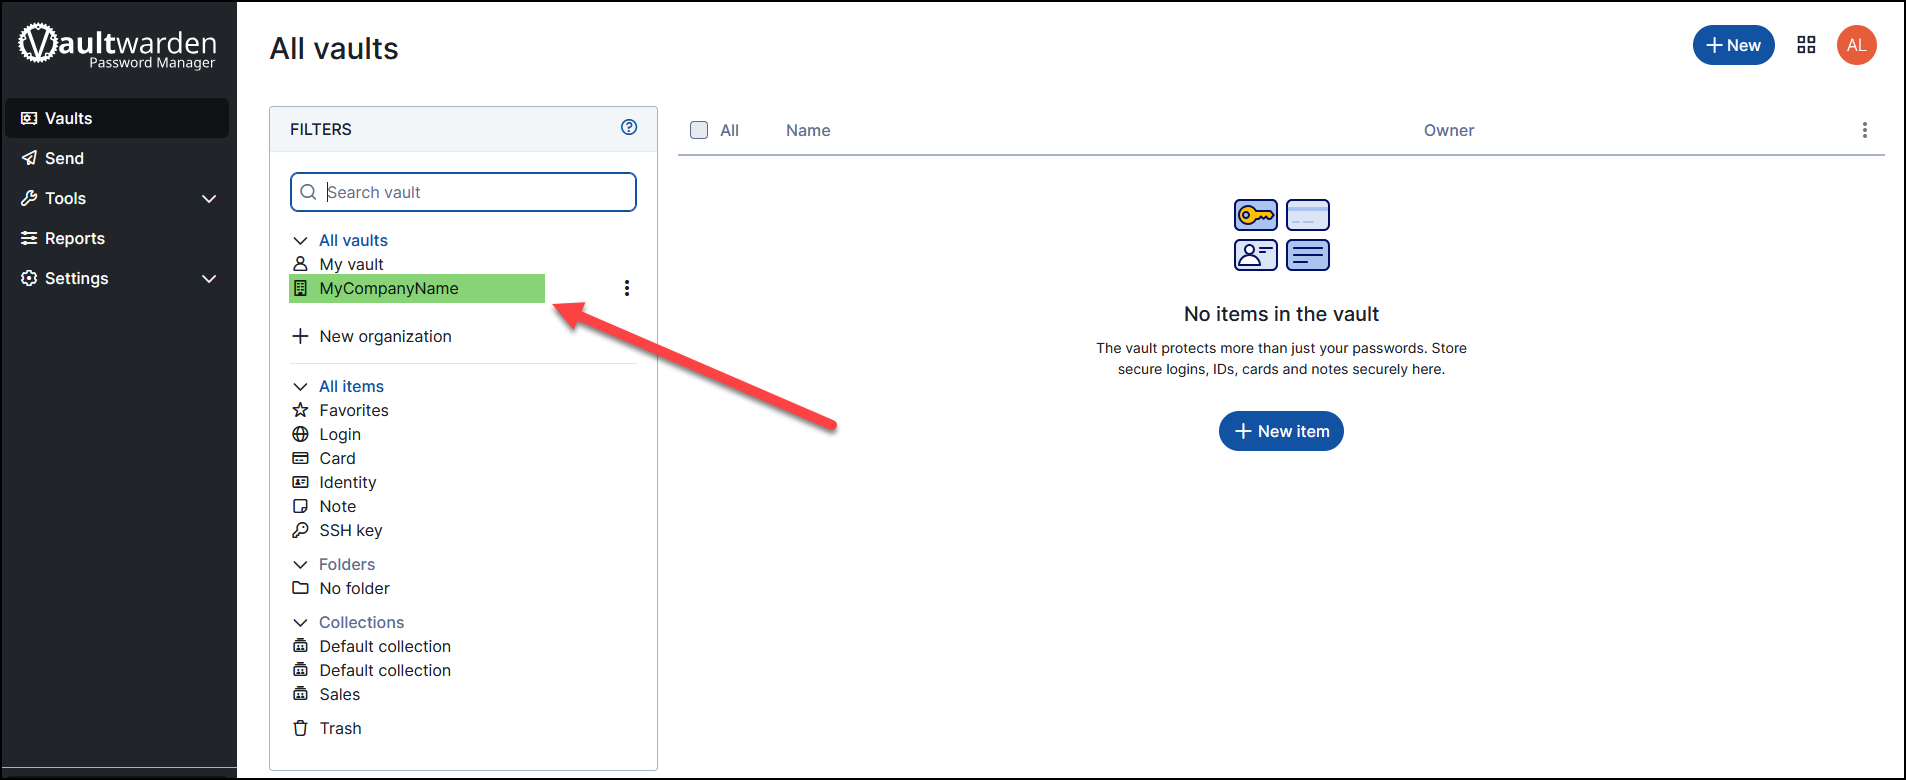Open the MyCompanyName three-dot options menu
This screenshot has width=1906, height=780.
click(x=627, y=288)
